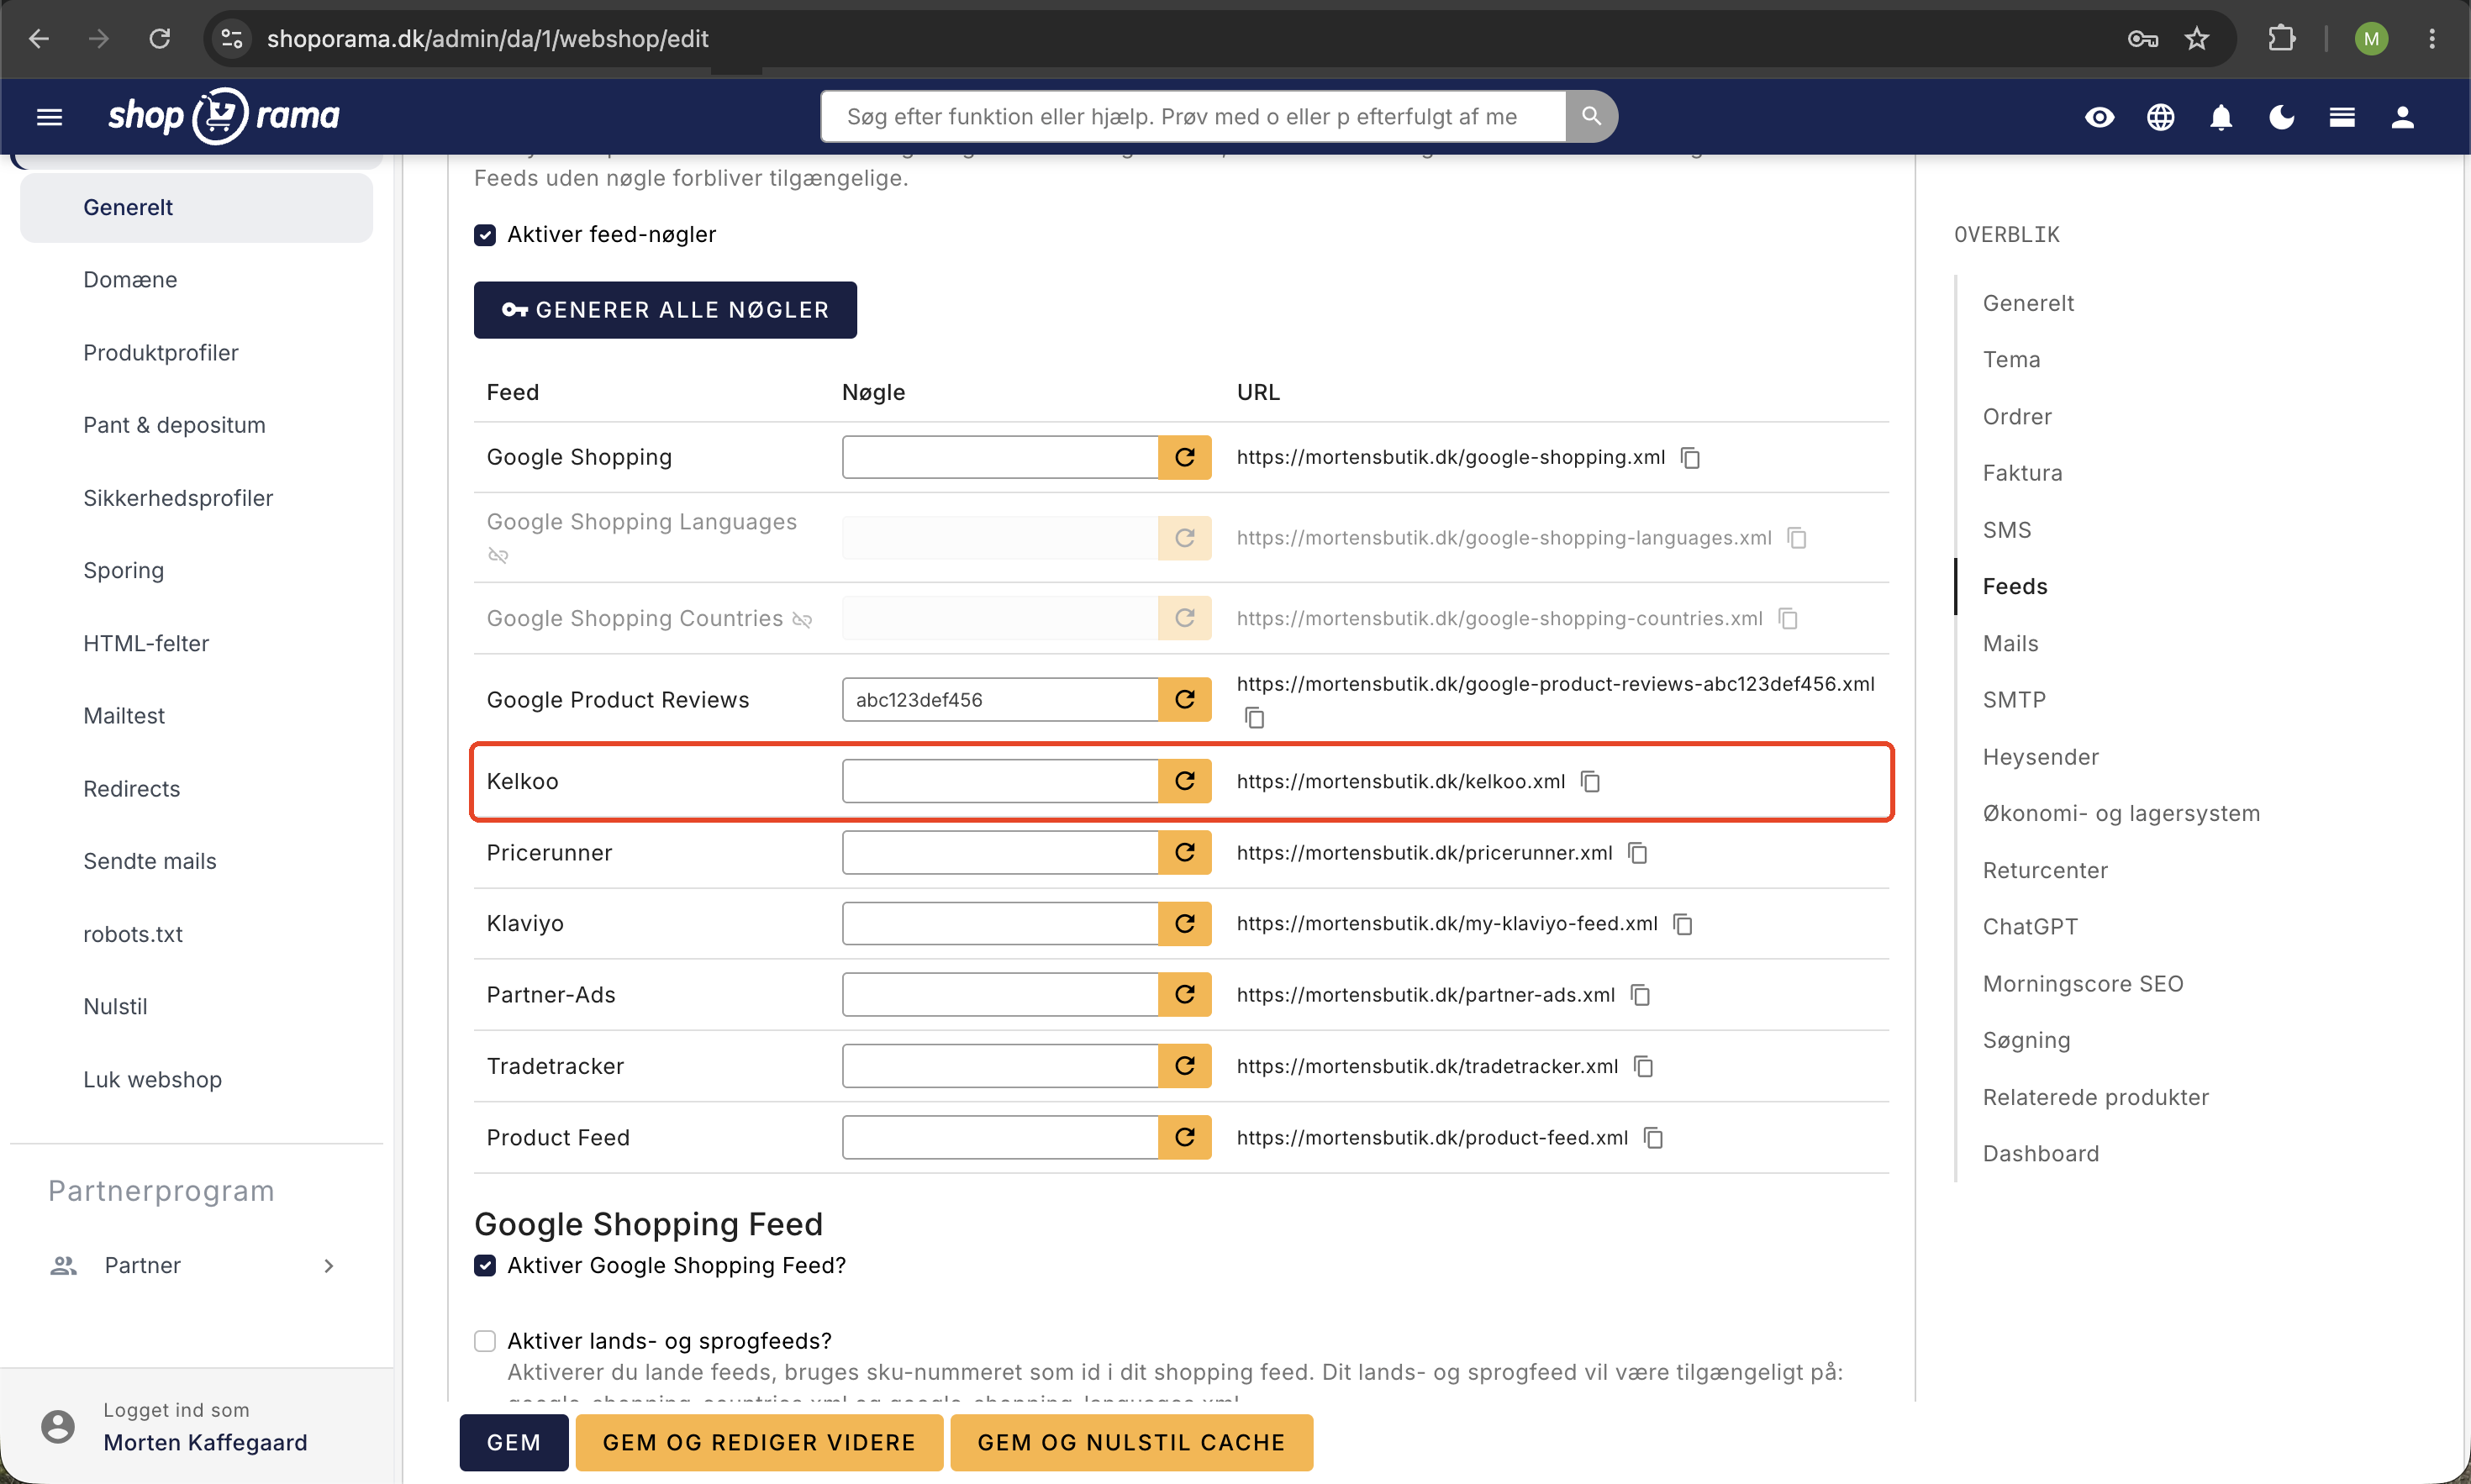
Task: Copy the Pricerunner feed URL
Action: [1637, 853]
